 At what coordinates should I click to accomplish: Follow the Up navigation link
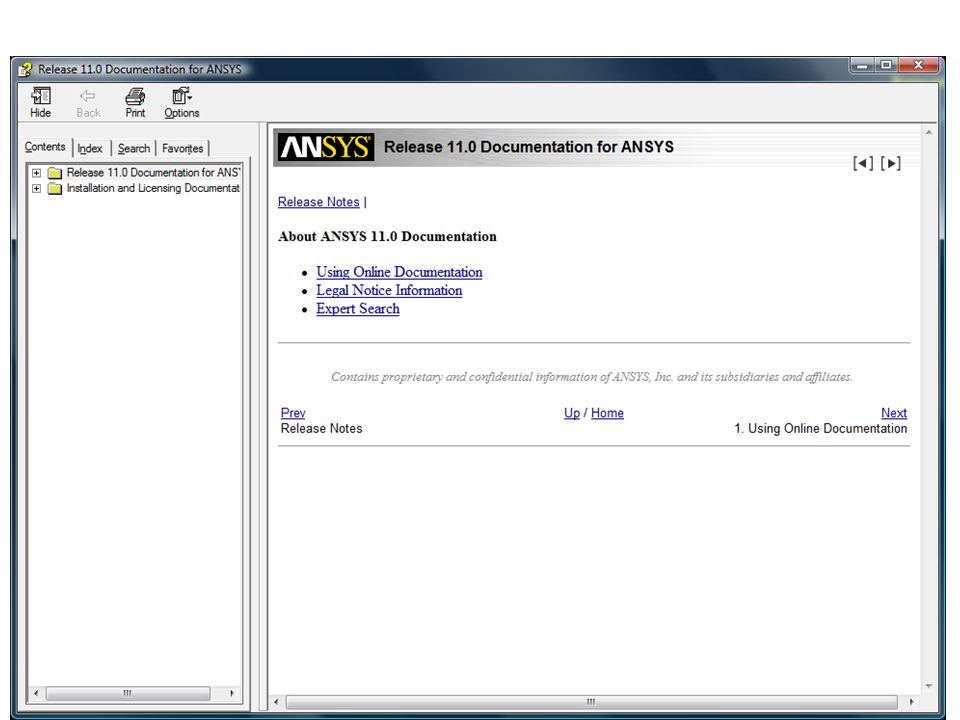click(572, 413)
